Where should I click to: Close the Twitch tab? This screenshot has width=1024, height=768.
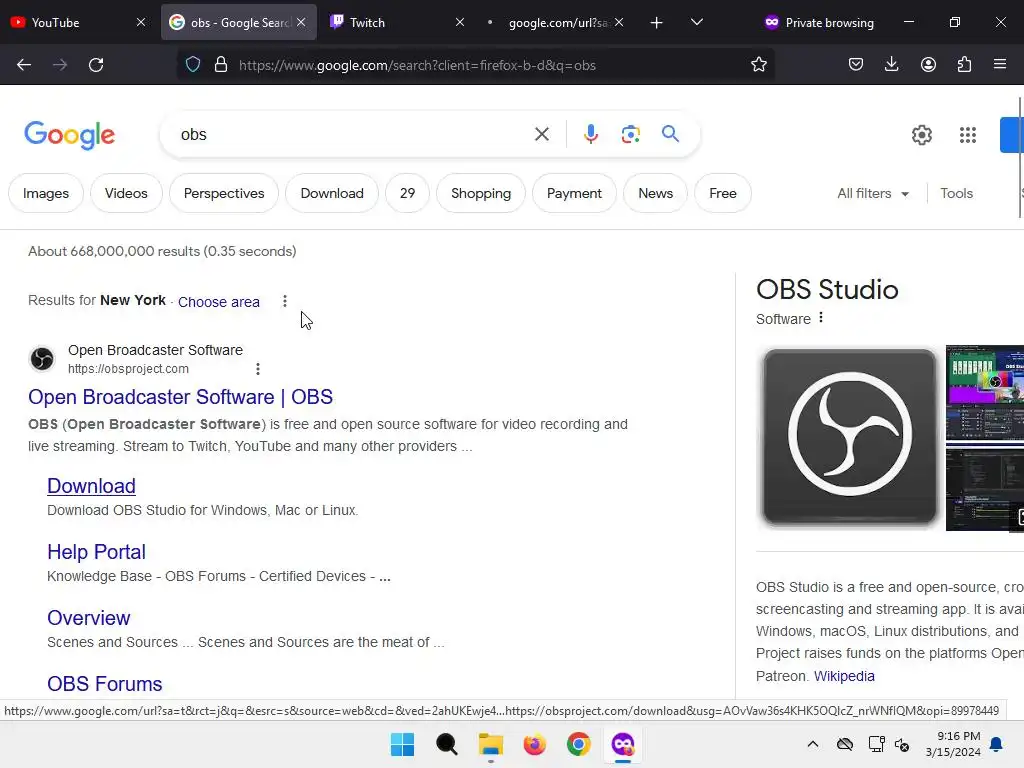pyautogui.click(x=460, y=22)
